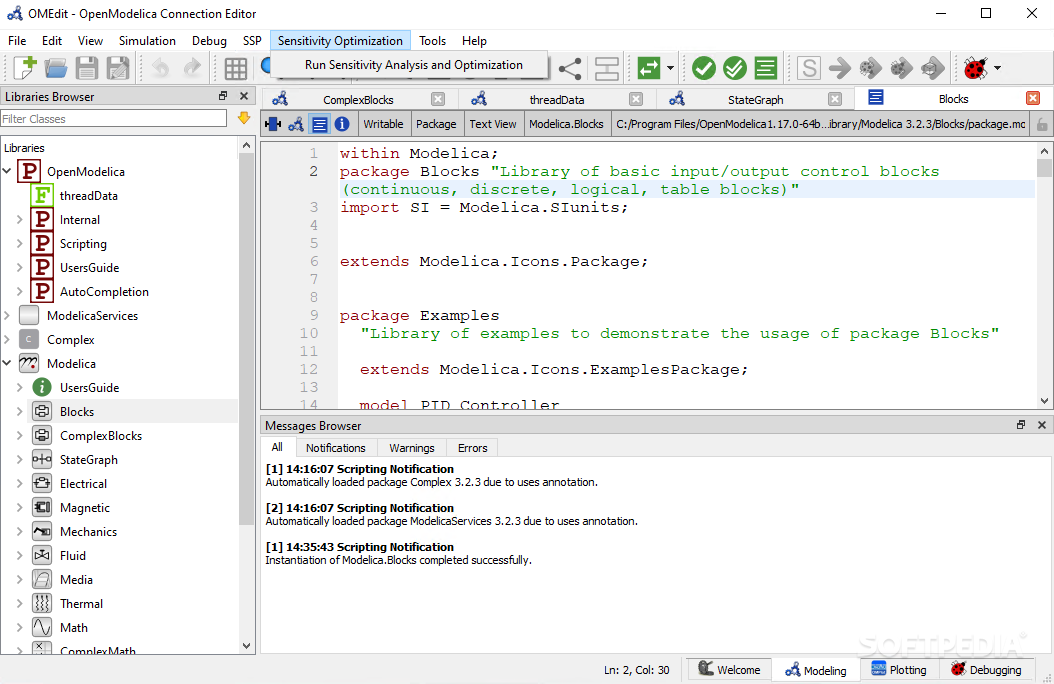Select the Magnetic library icon

tap(42, 507)
